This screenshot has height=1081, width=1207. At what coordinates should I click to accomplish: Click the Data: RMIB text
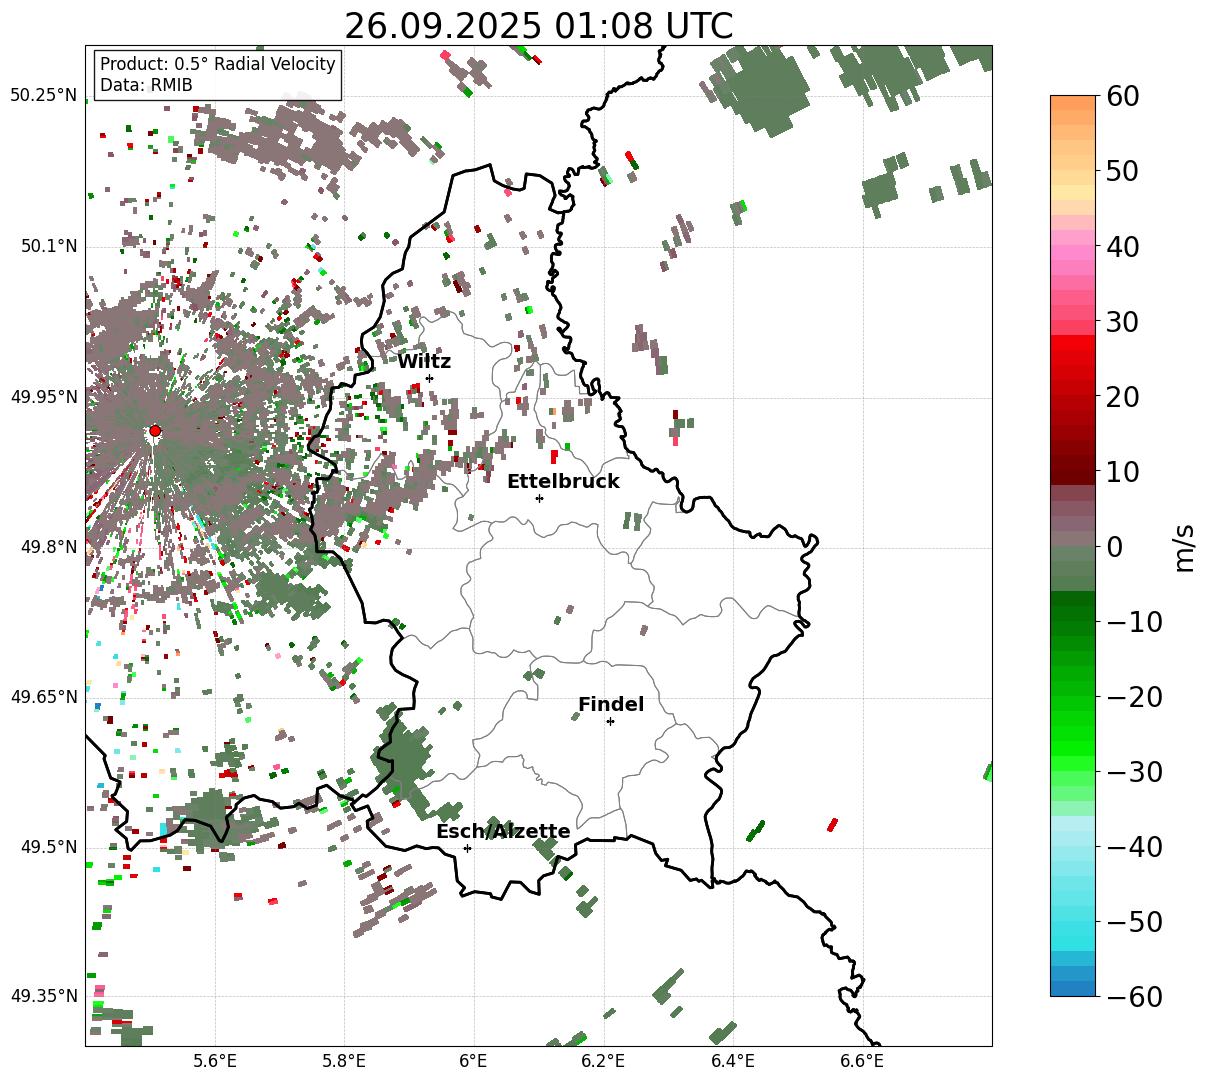tap(146, 86)
